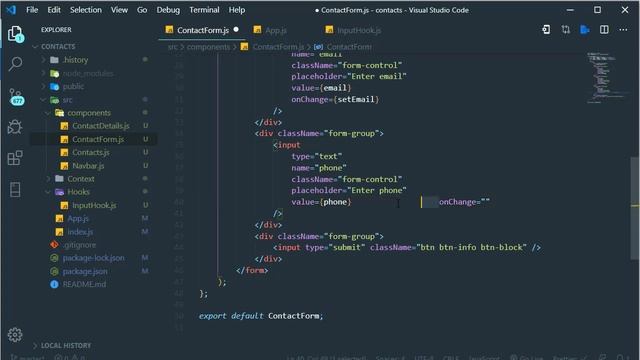Click the src breadcrumb segment
This screenshot has width=640, height=360.
click(x=173, y=47)
